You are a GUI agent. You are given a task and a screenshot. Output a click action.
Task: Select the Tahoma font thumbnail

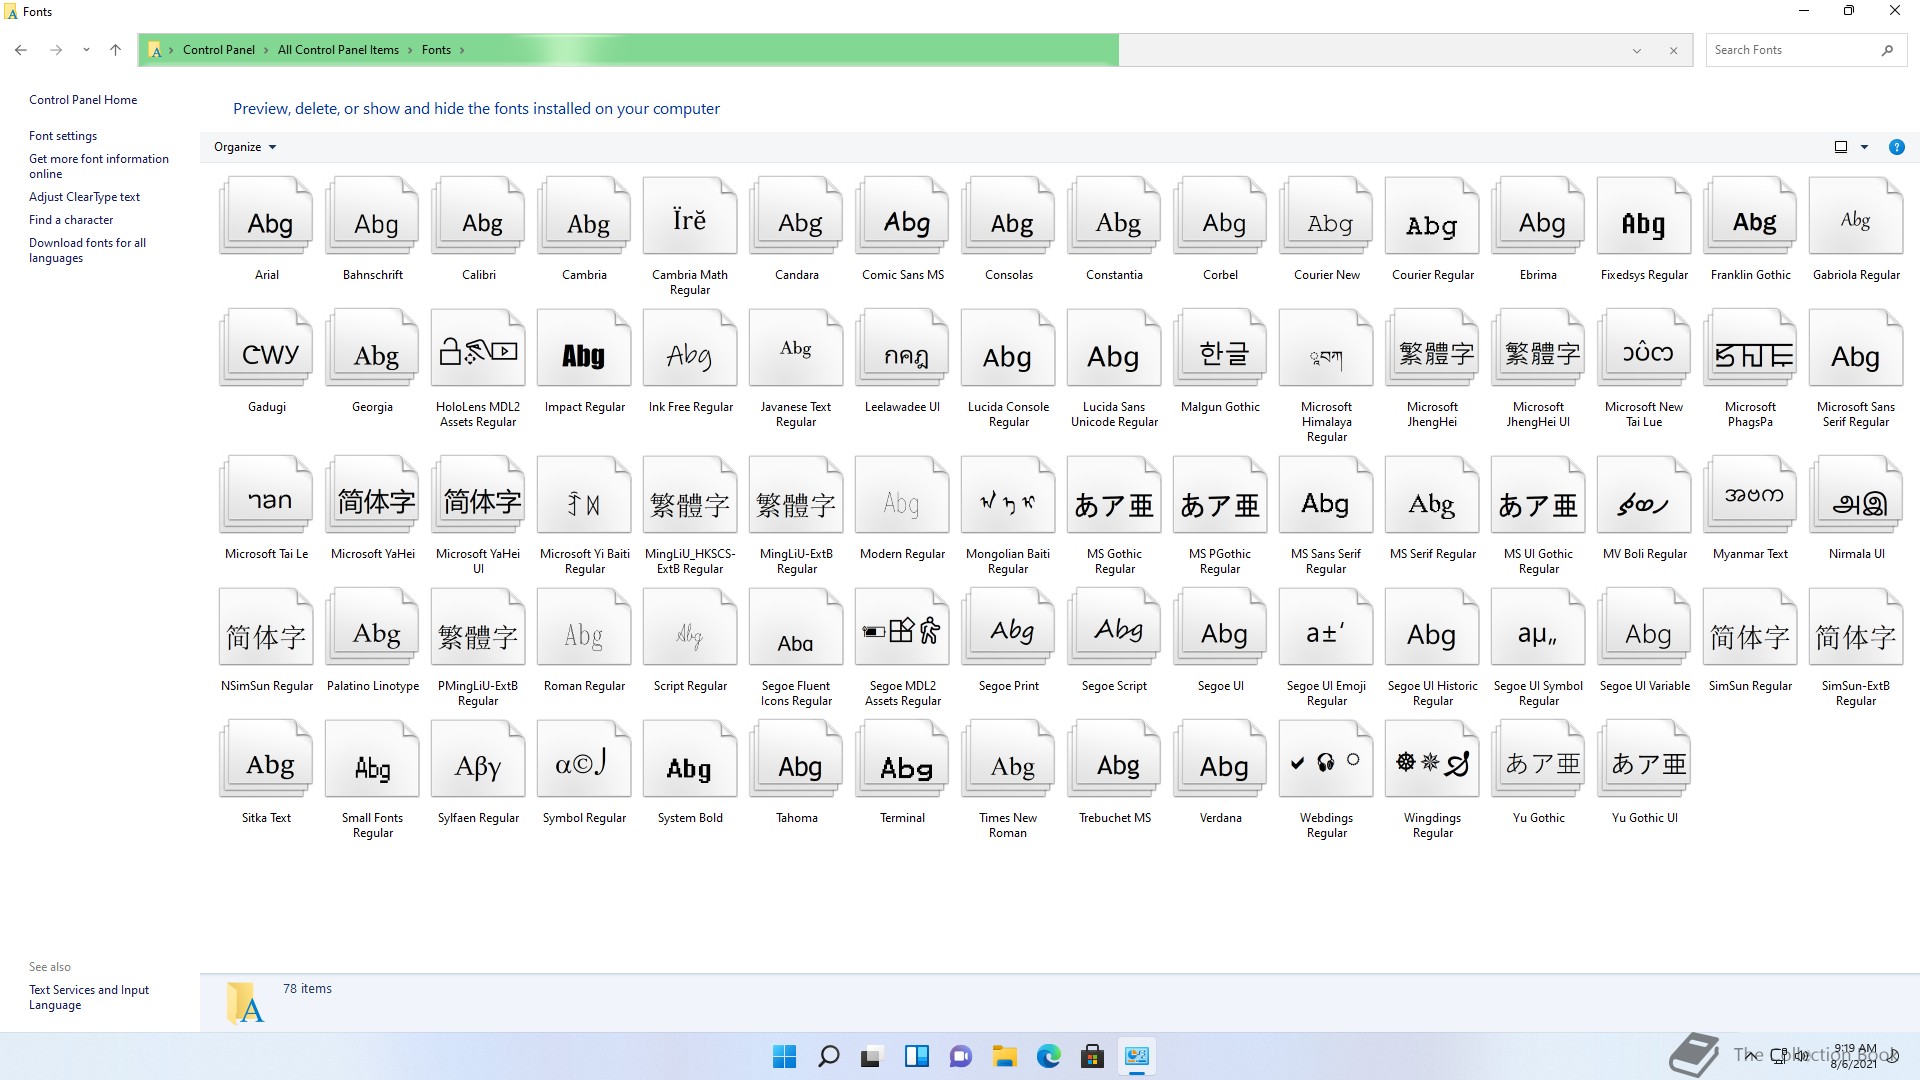[797, 760]
